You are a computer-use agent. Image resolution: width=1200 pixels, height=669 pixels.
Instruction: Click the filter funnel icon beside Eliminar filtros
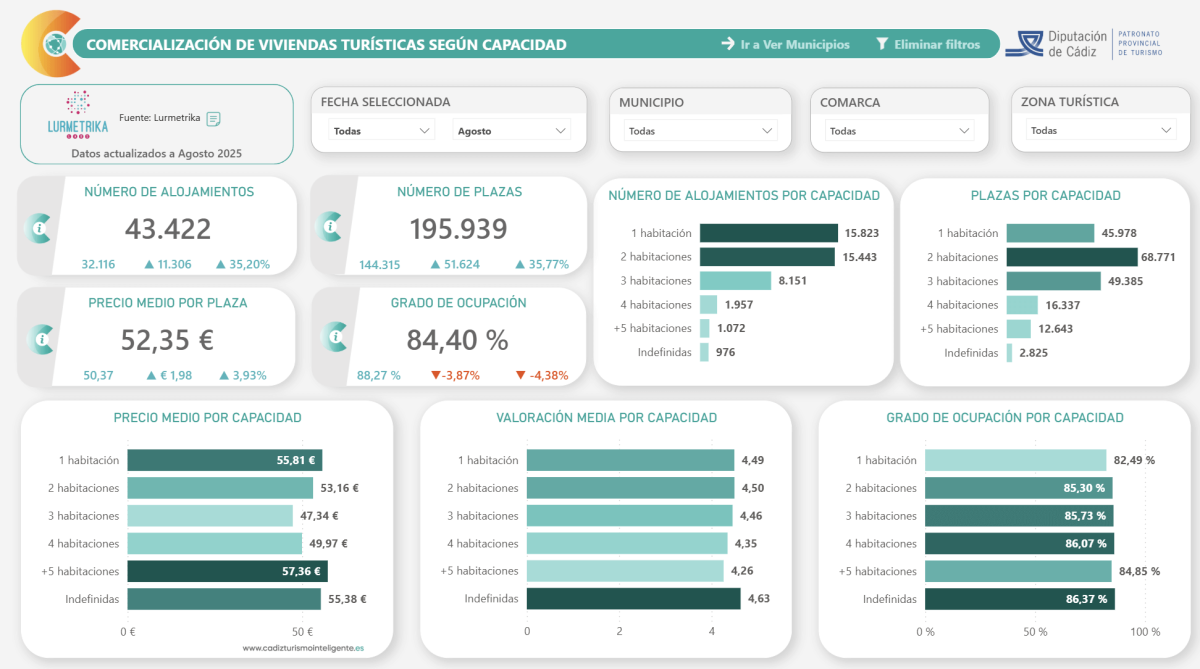coord(881,44)
